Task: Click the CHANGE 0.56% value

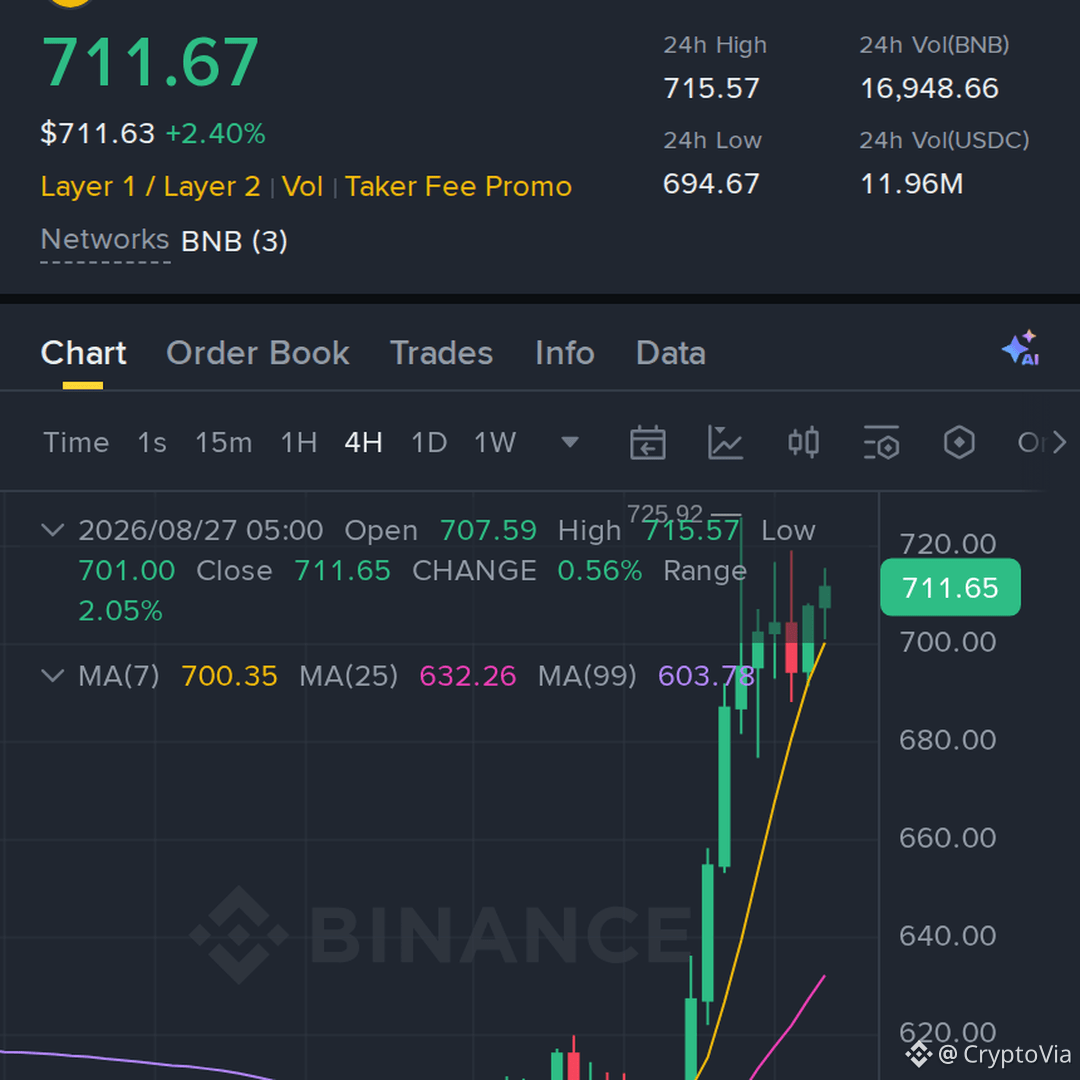Action: point(599,571)
